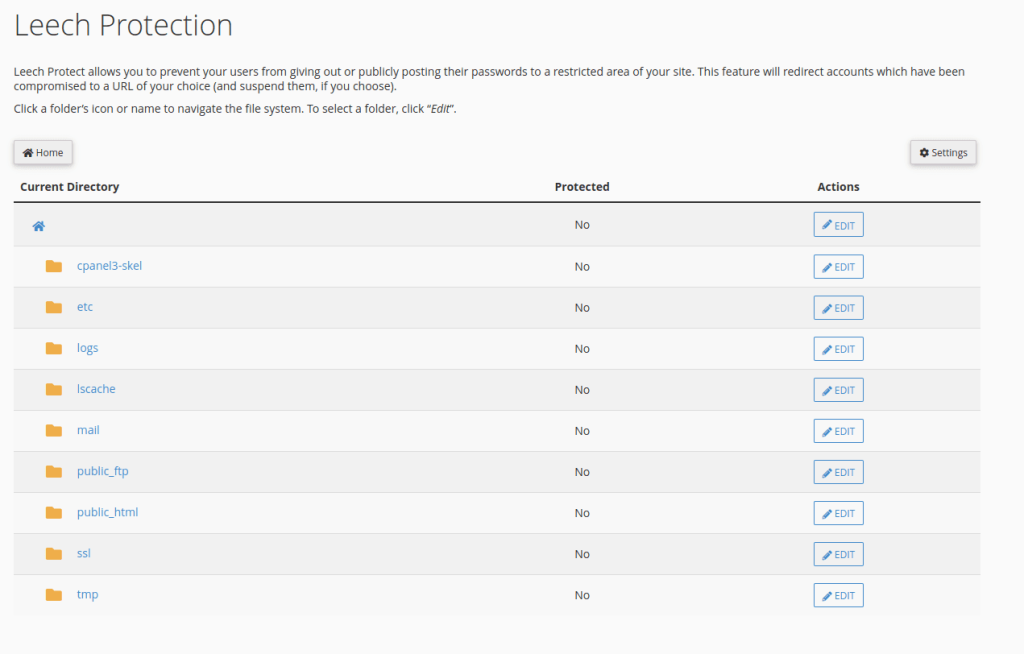Click the logs folder name link
Screen dimensions: 1024x654
(x=87, y=348)
